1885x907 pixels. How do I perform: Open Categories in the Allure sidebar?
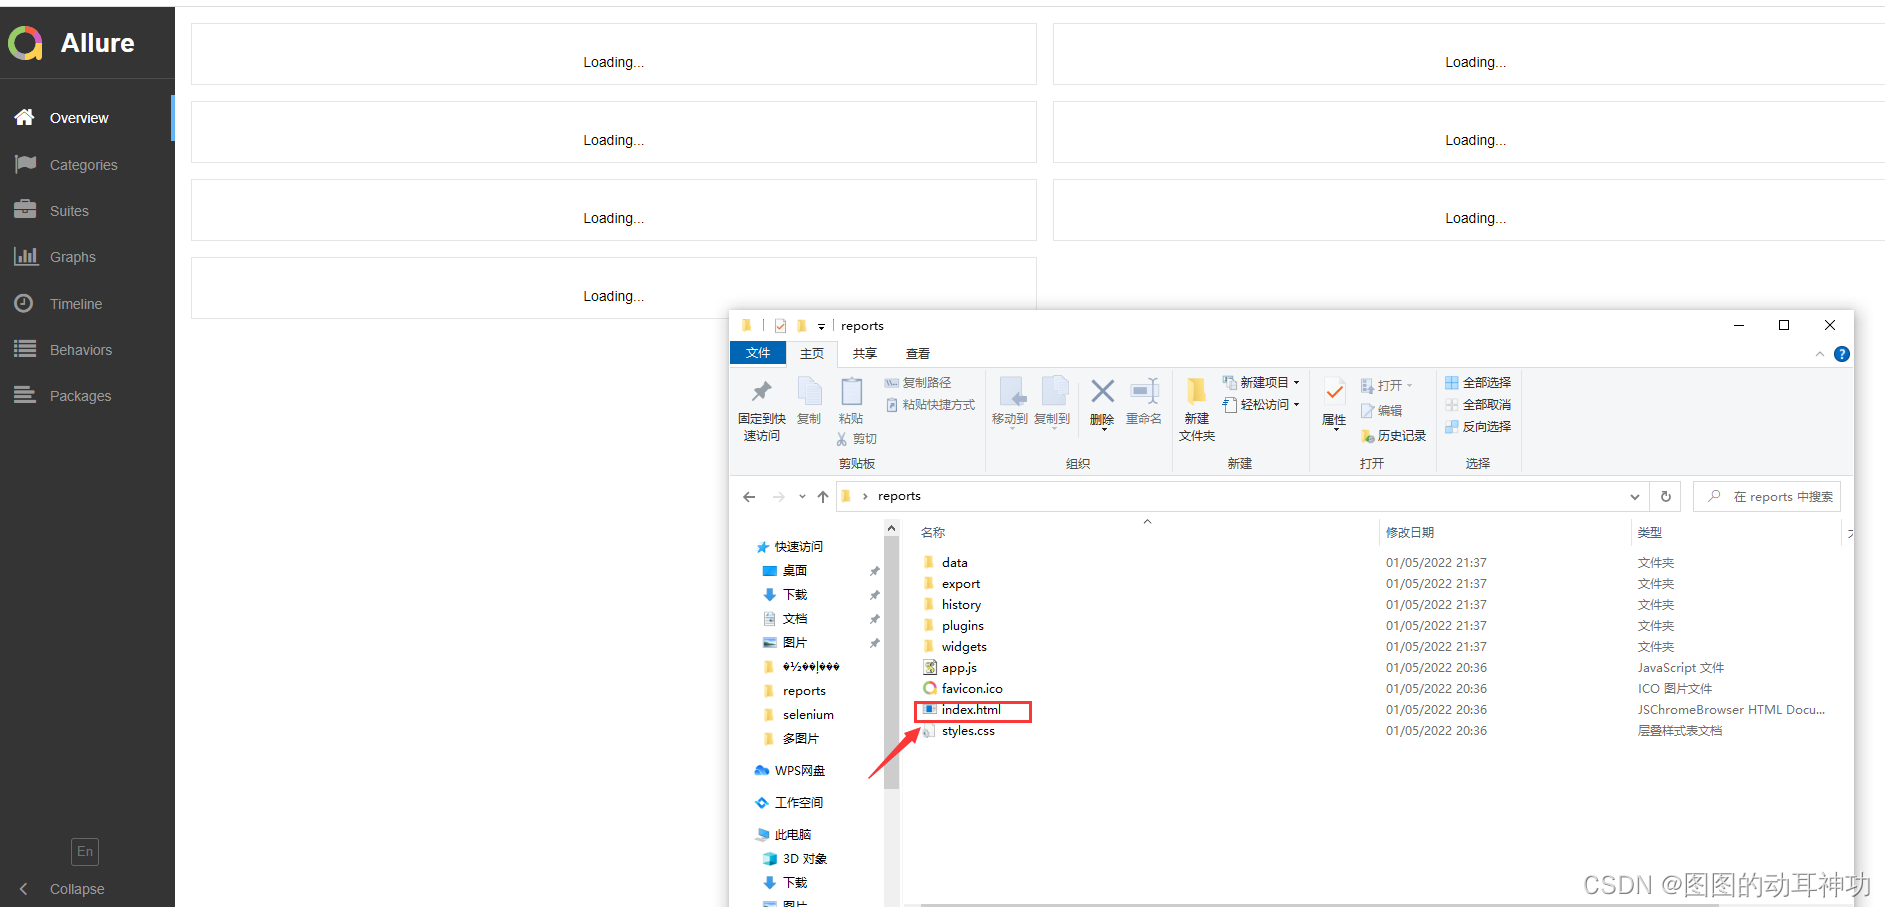pos(86,165)
